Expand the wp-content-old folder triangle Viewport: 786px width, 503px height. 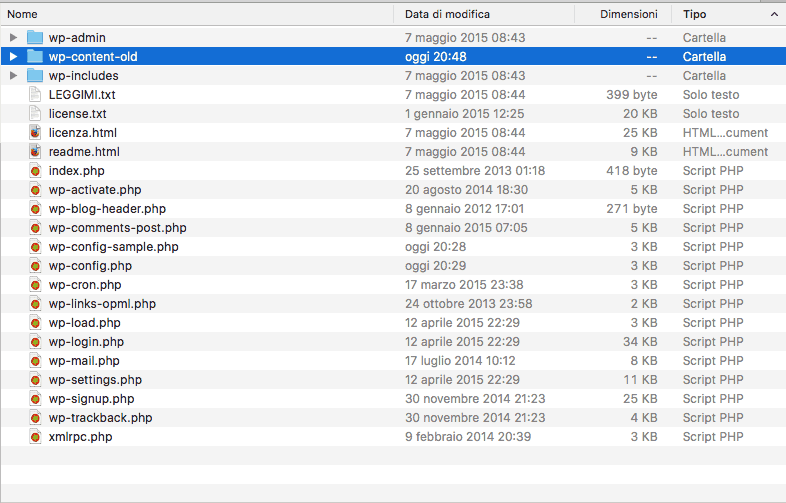tap(13, 56)
